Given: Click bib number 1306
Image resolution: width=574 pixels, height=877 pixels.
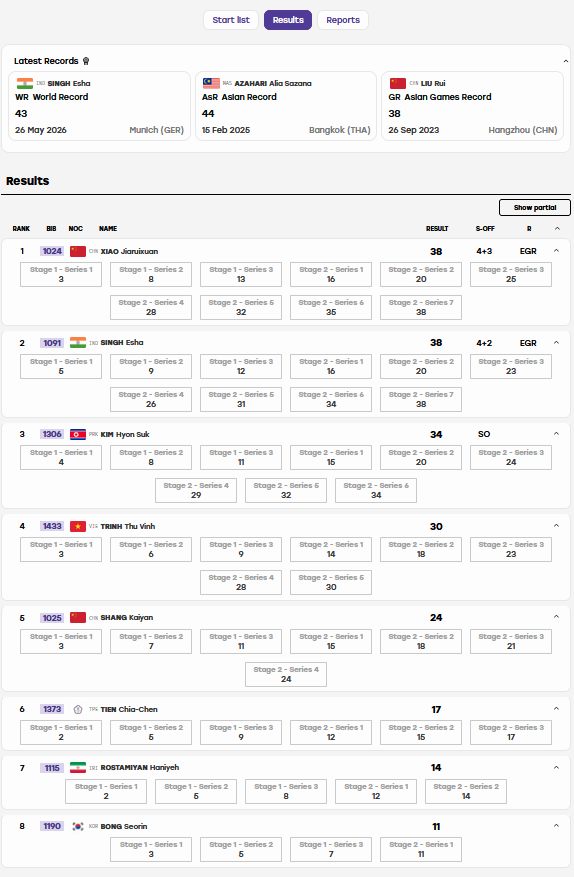Looking at the screenshot, I should tap(51, 434).
